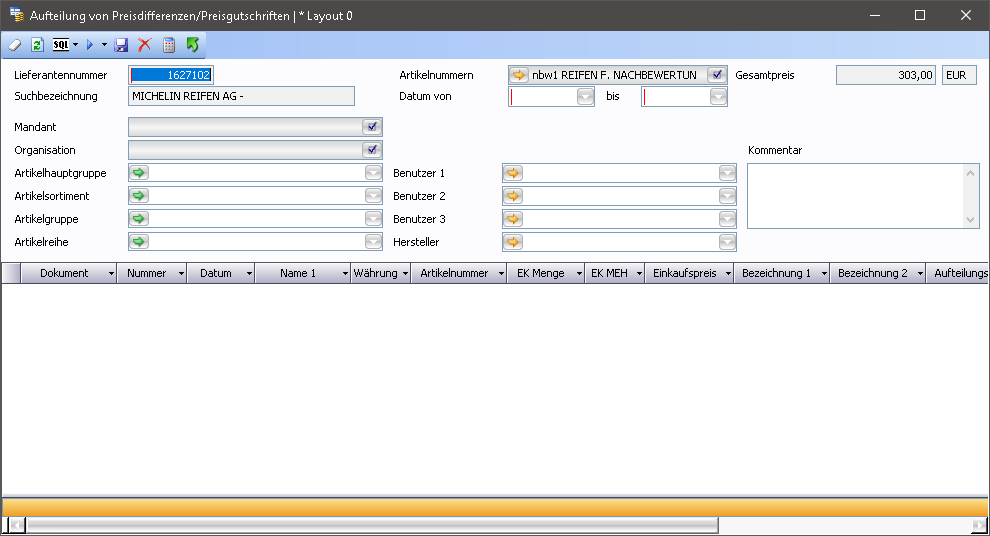This screenshot has height=536, width=990.
Task: Click the green return arrow toolbar icon
Action: (193, 45)
